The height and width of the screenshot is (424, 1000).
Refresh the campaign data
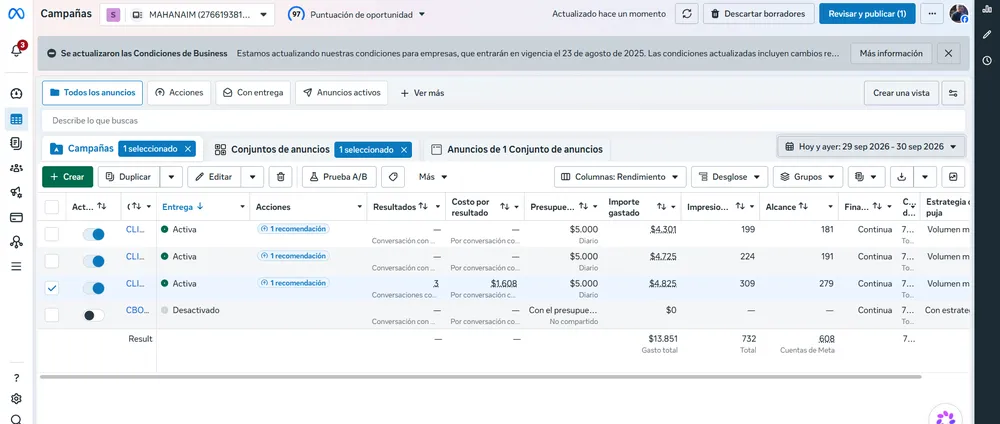click(x=686, y=14)
